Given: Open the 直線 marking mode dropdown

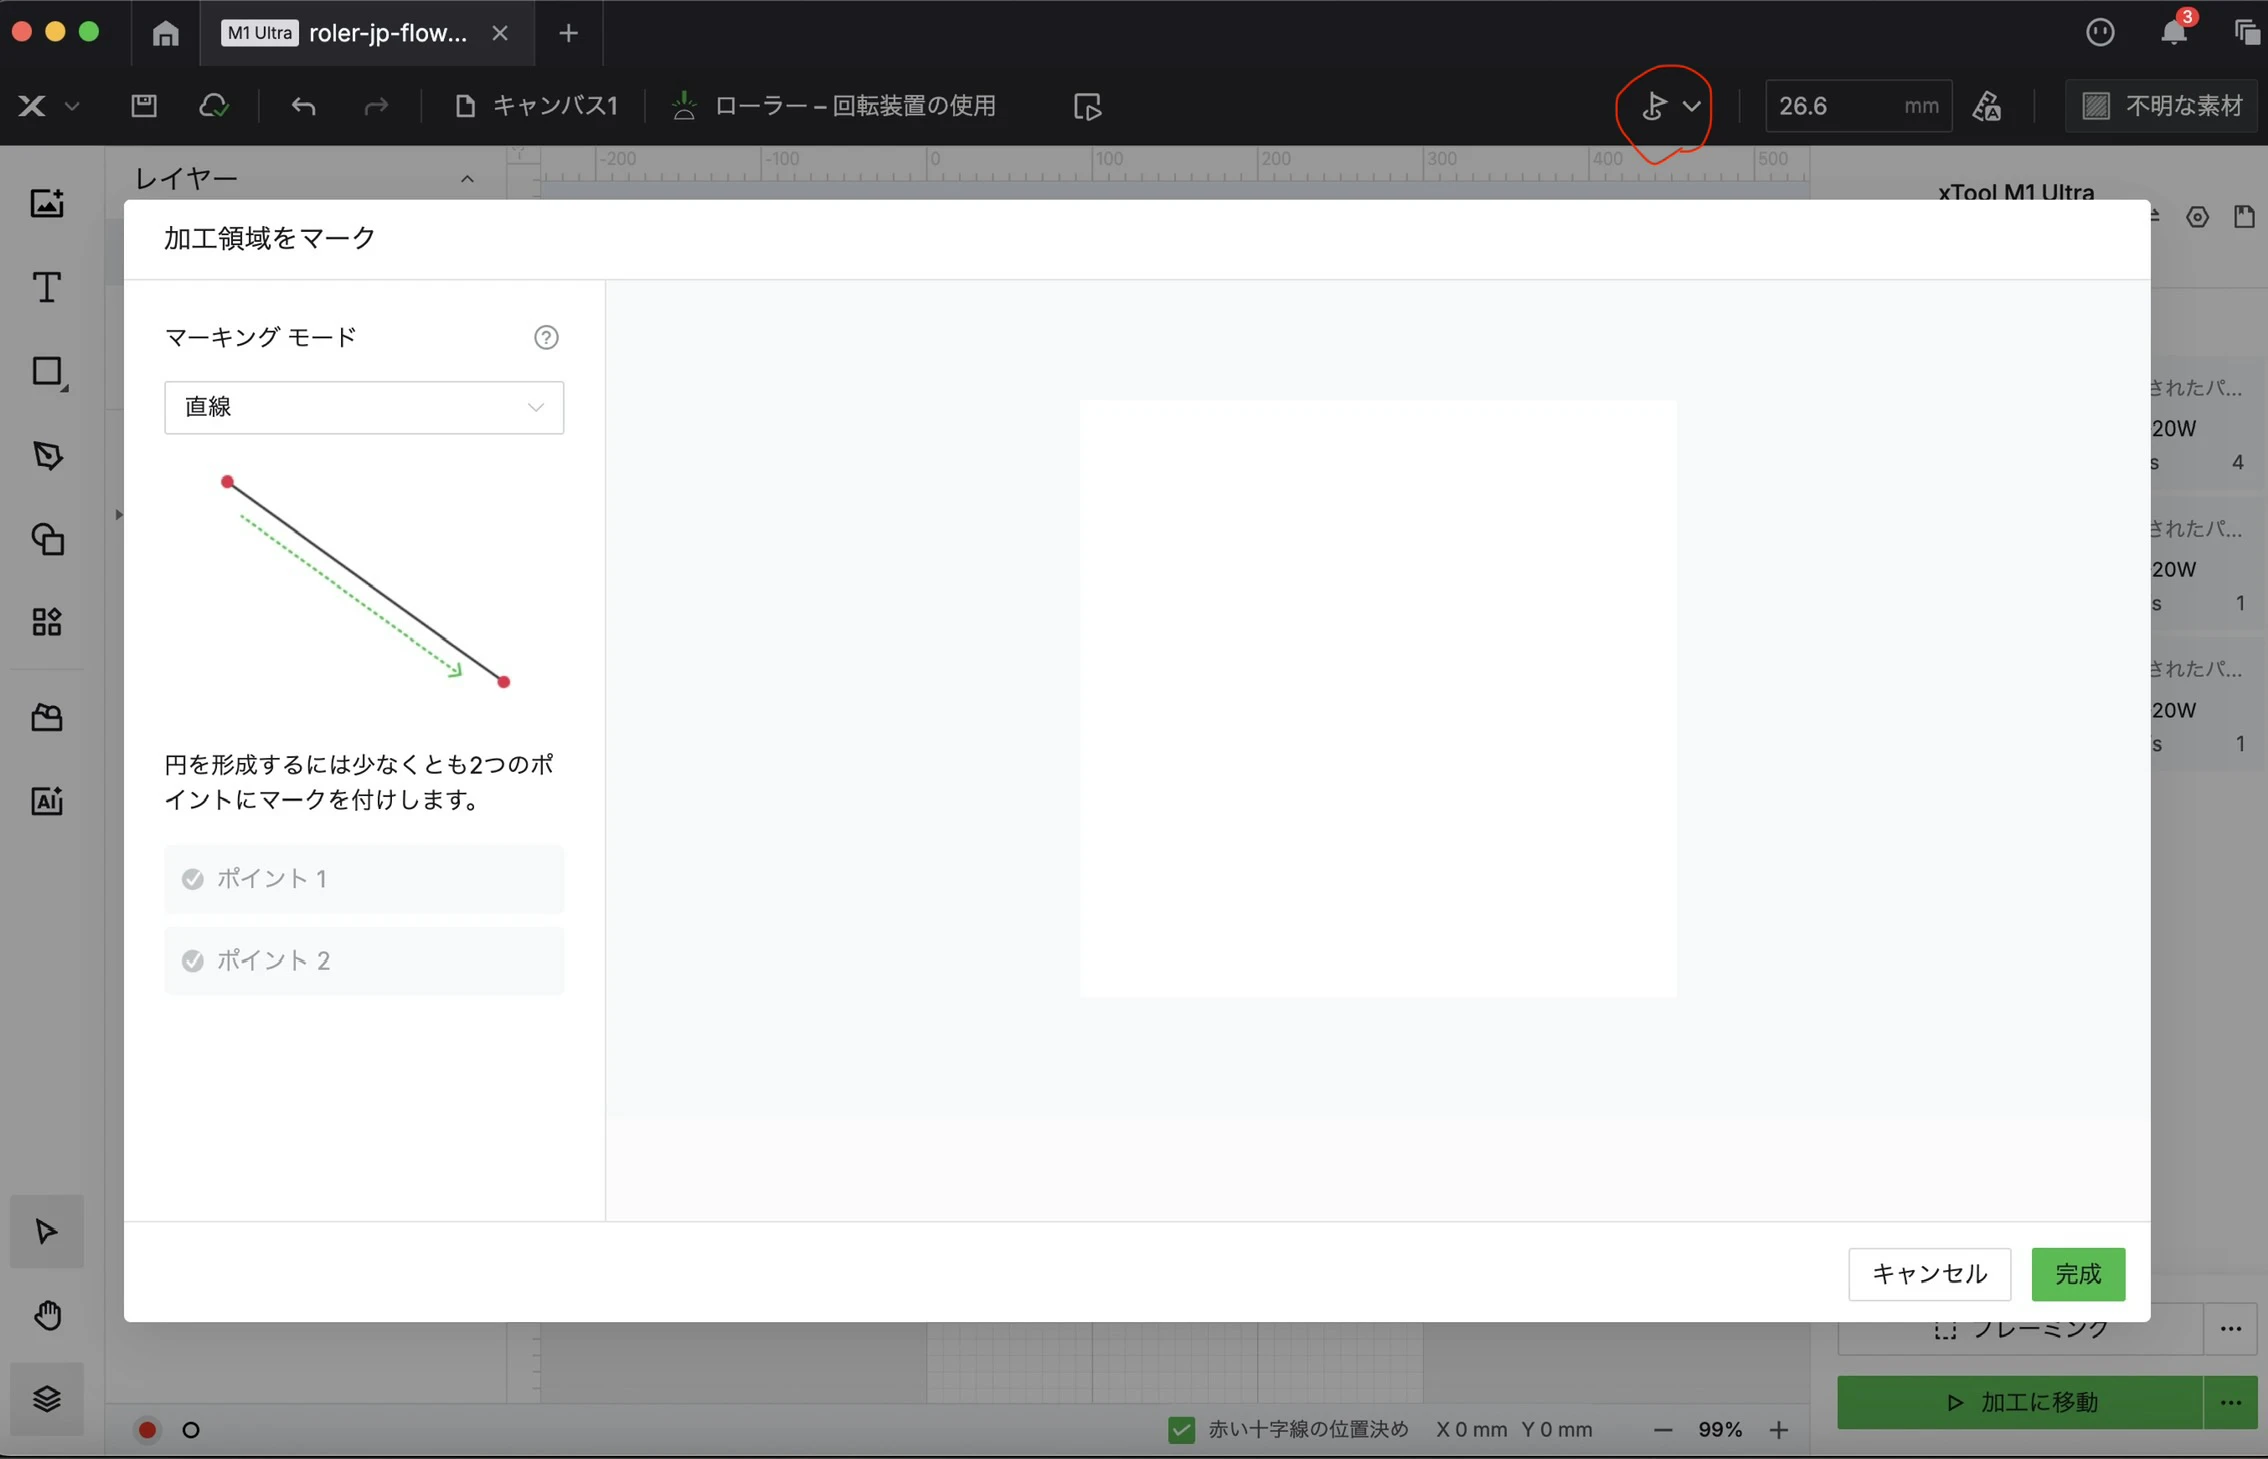Looking at the screenshot, I should click(x=364, y=408).
